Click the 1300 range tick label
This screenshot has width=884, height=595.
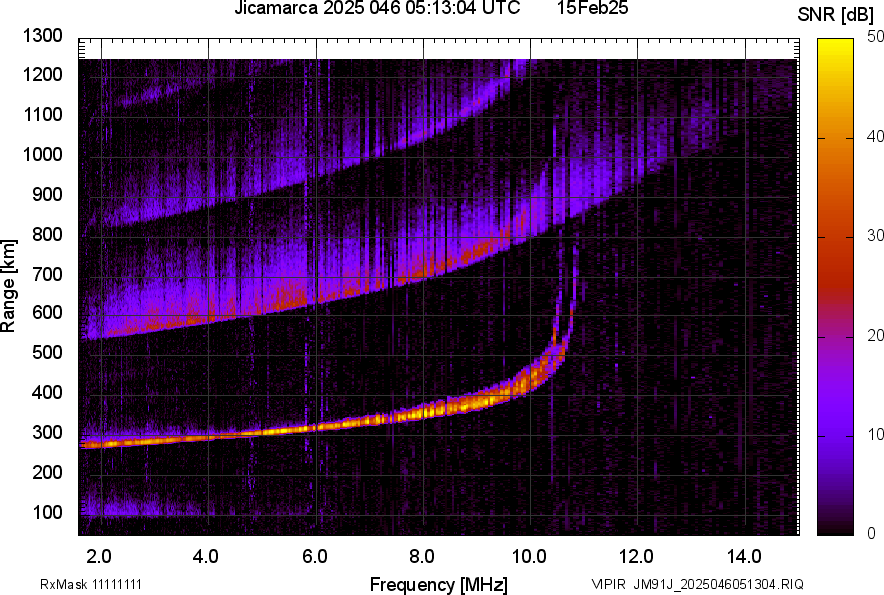point(44,36)
